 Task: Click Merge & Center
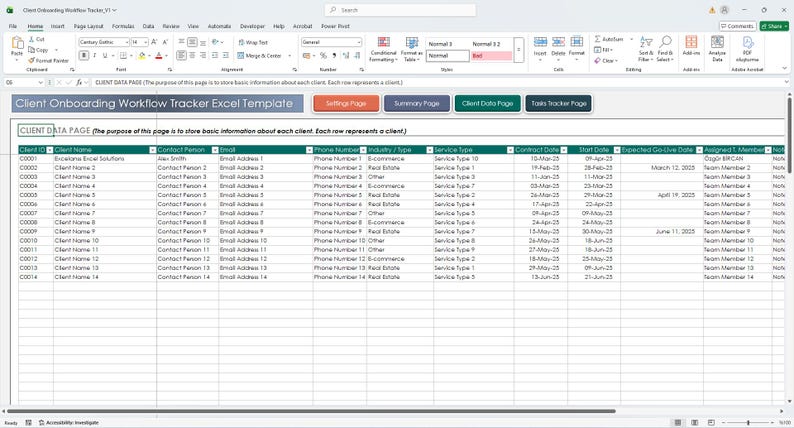tap(259, 56)
